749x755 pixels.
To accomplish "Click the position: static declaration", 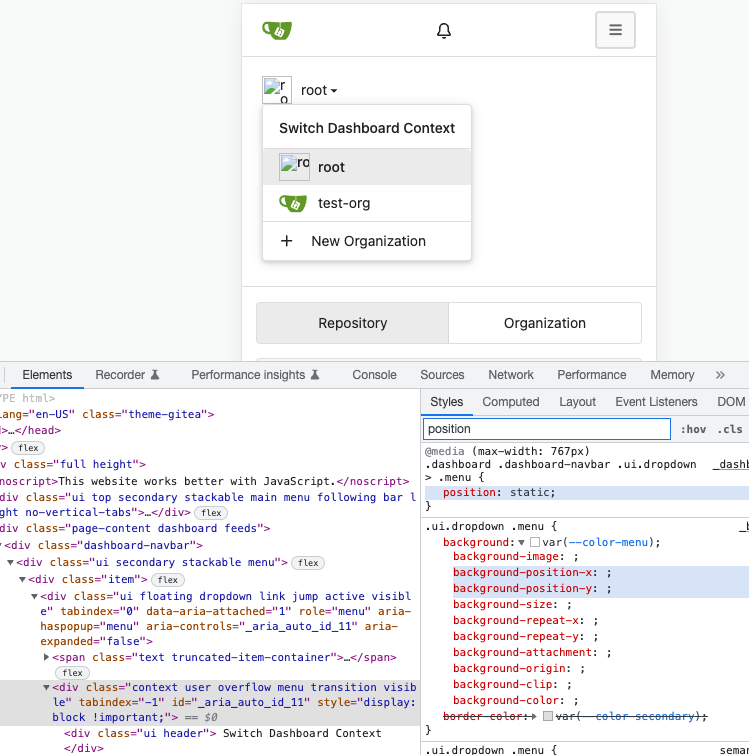I will click(x=499, y=492).
